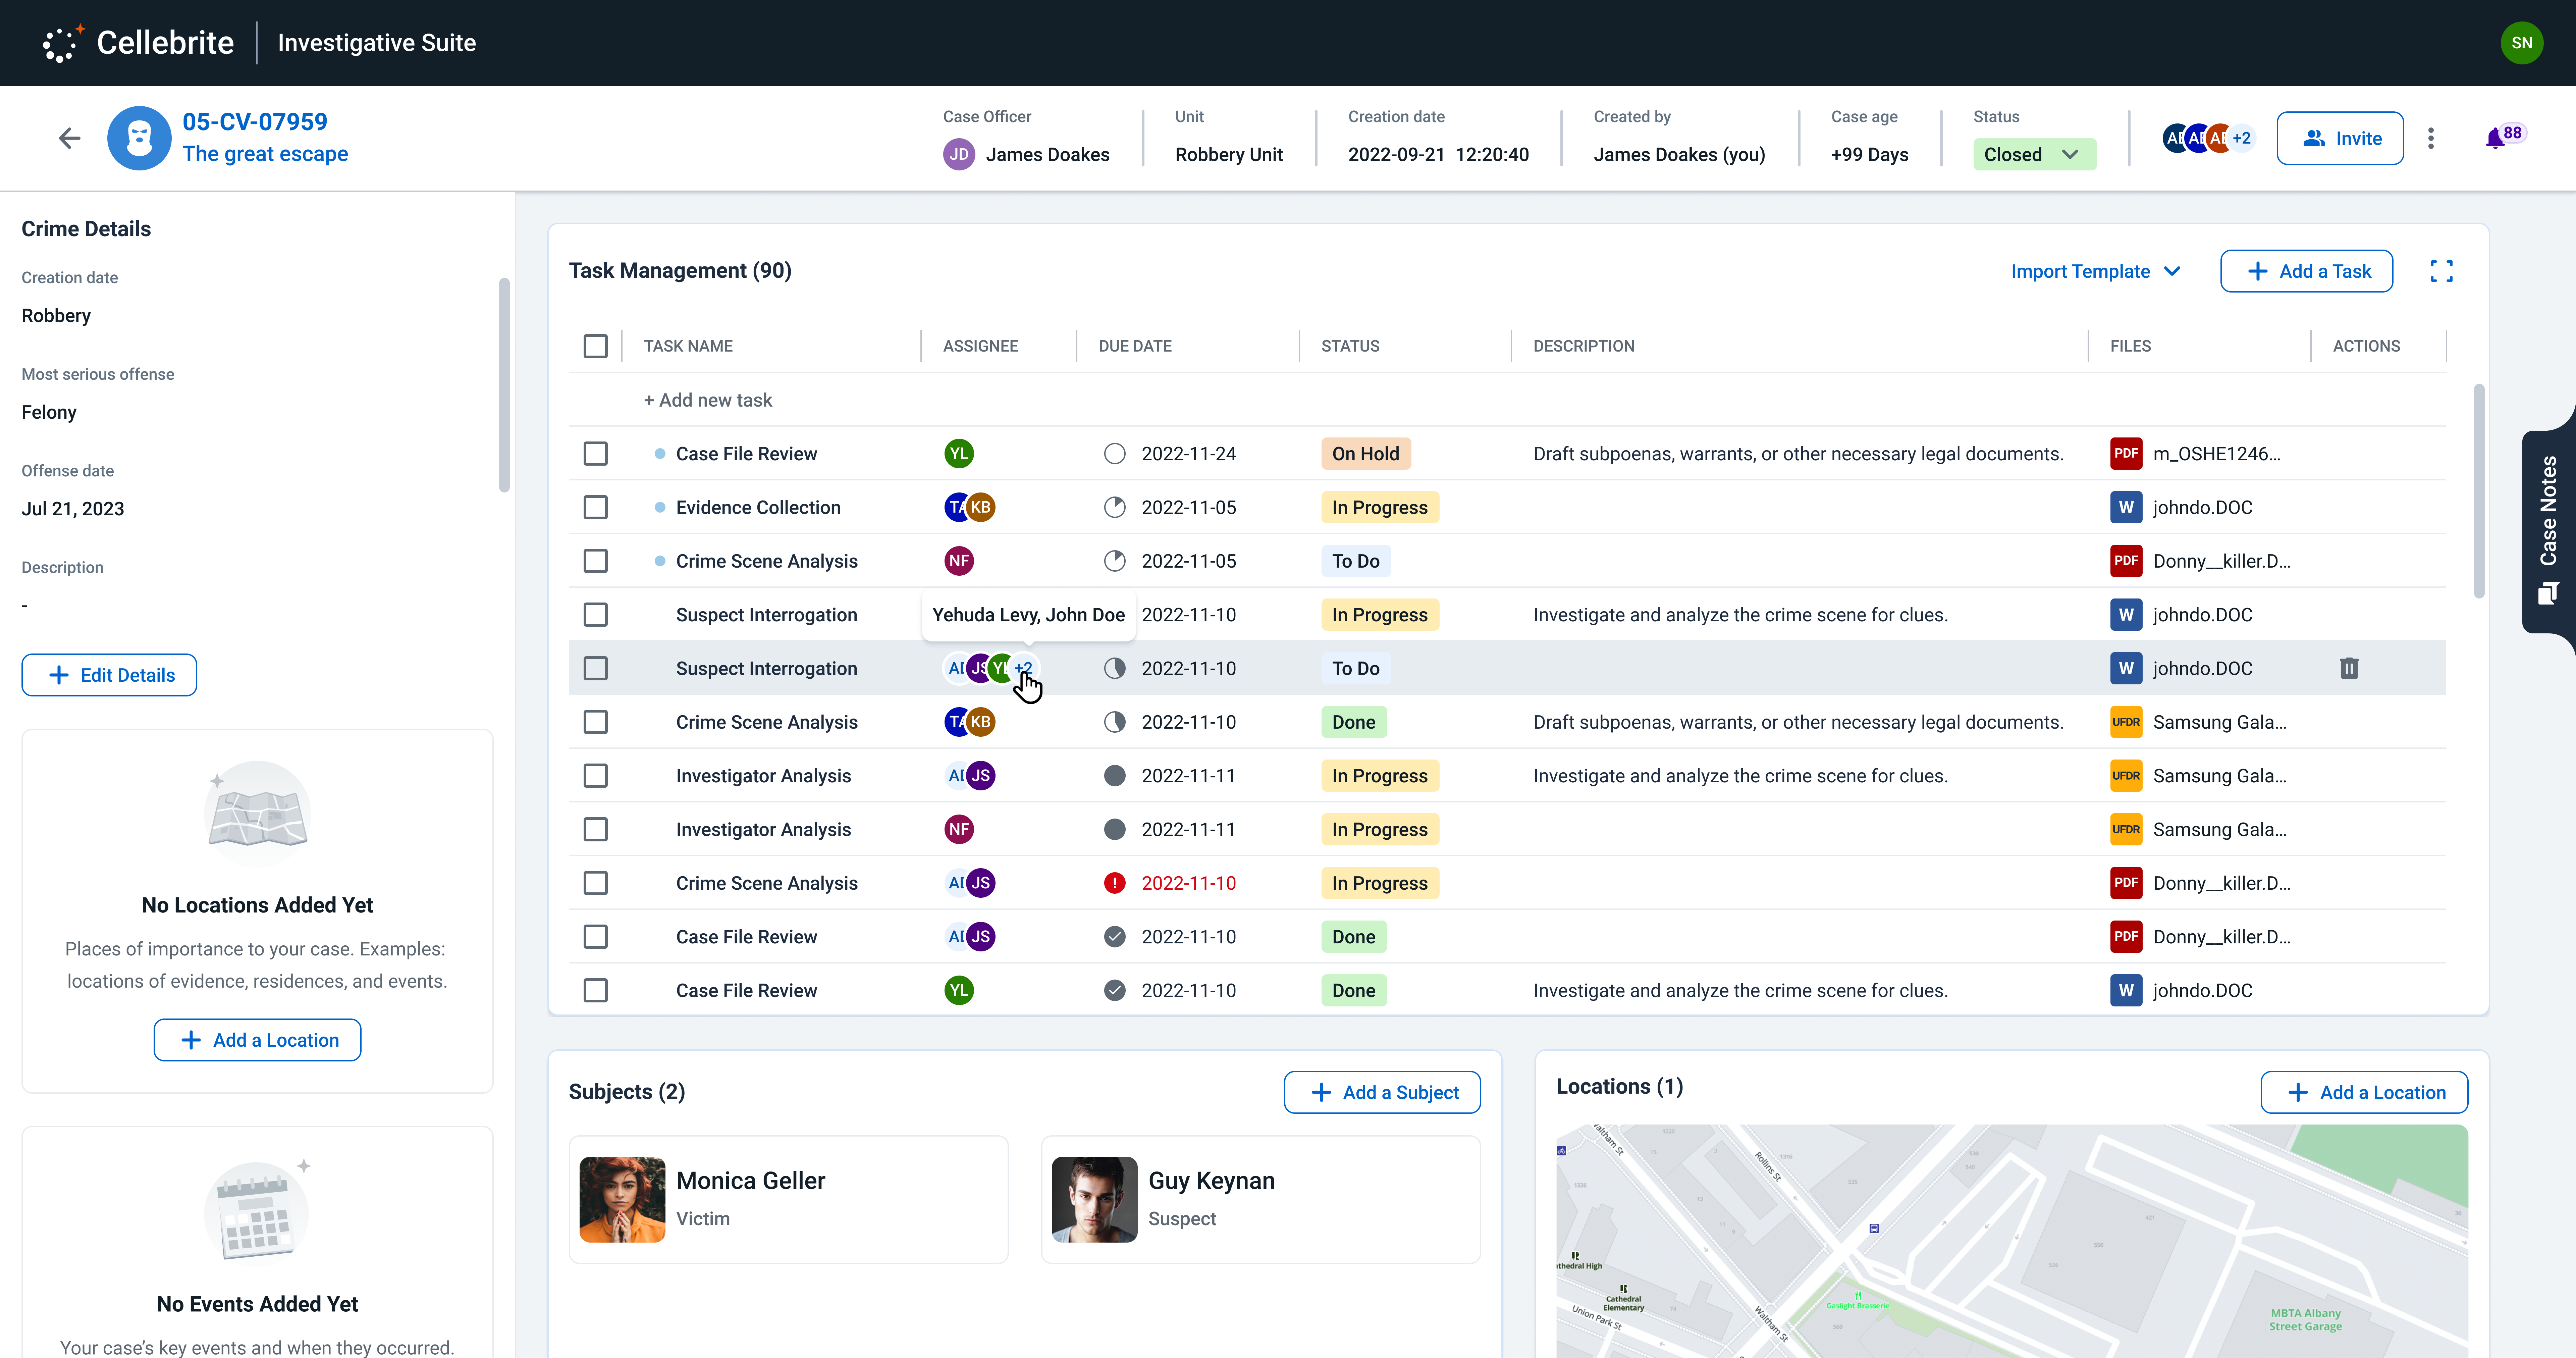
Task: Click Add a Location in the Locations card
Action: coord(2364,1092)
